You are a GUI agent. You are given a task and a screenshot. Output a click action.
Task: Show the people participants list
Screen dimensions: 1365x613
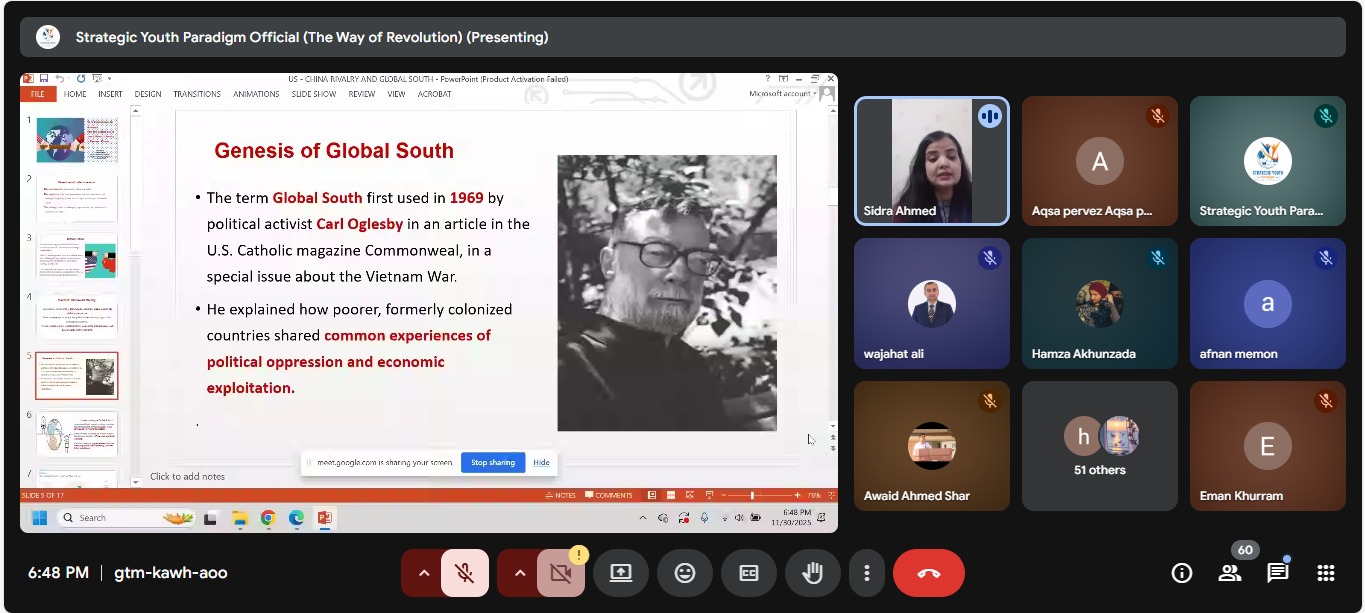1229,573
